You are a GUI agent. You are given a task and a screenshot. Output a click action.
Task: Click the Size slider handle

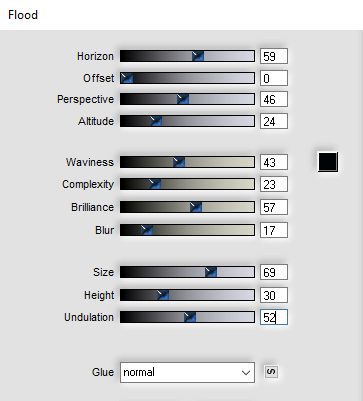211,272
